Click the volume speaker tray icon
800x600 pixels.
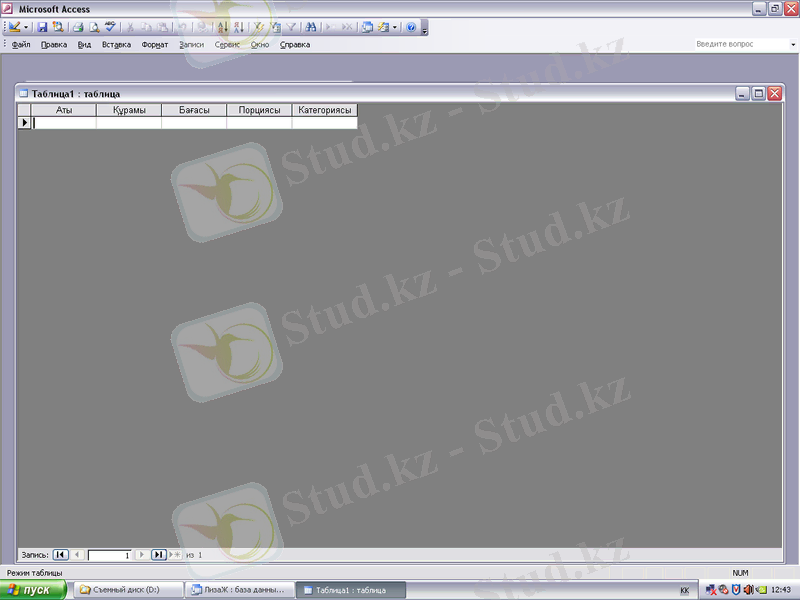tap(748, 590)
